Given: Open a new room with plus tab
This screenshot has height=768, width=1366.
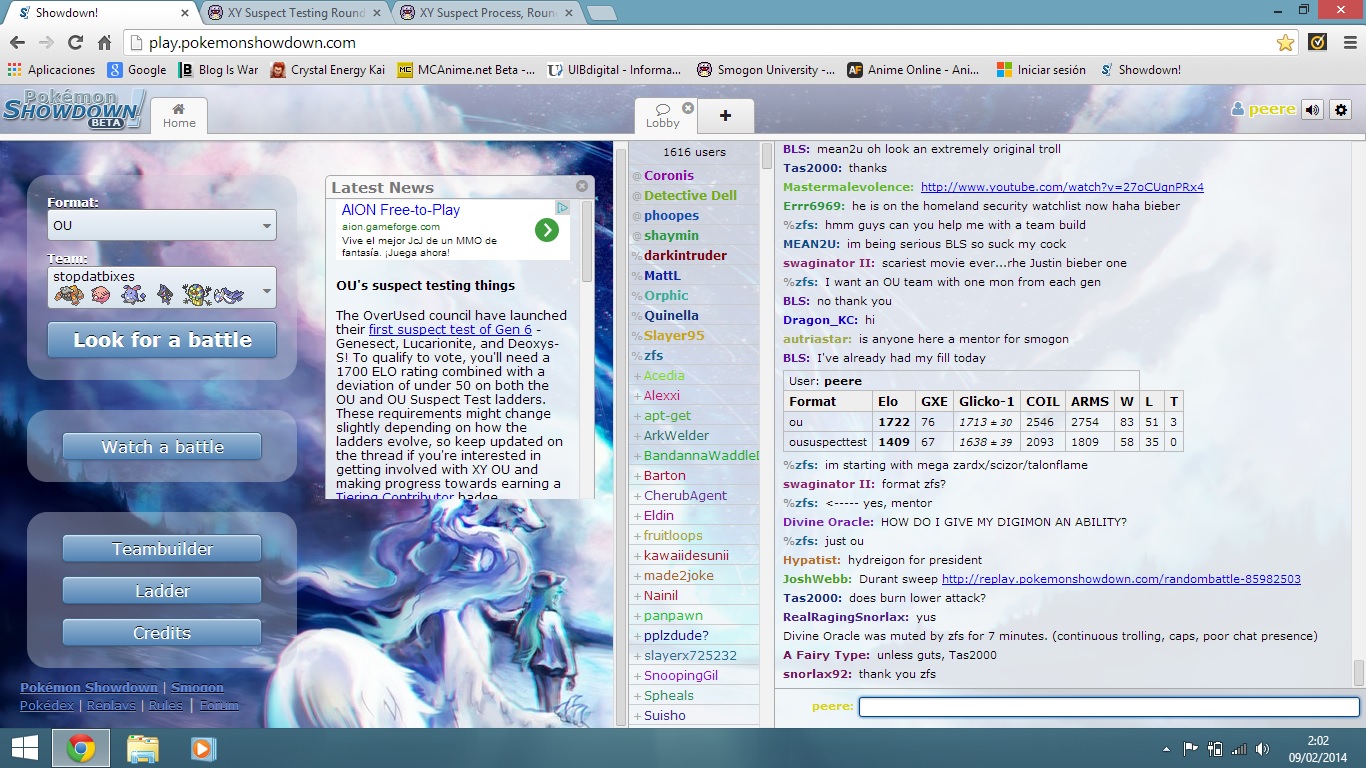Looking at the screenshot, I should coord(725,116).
